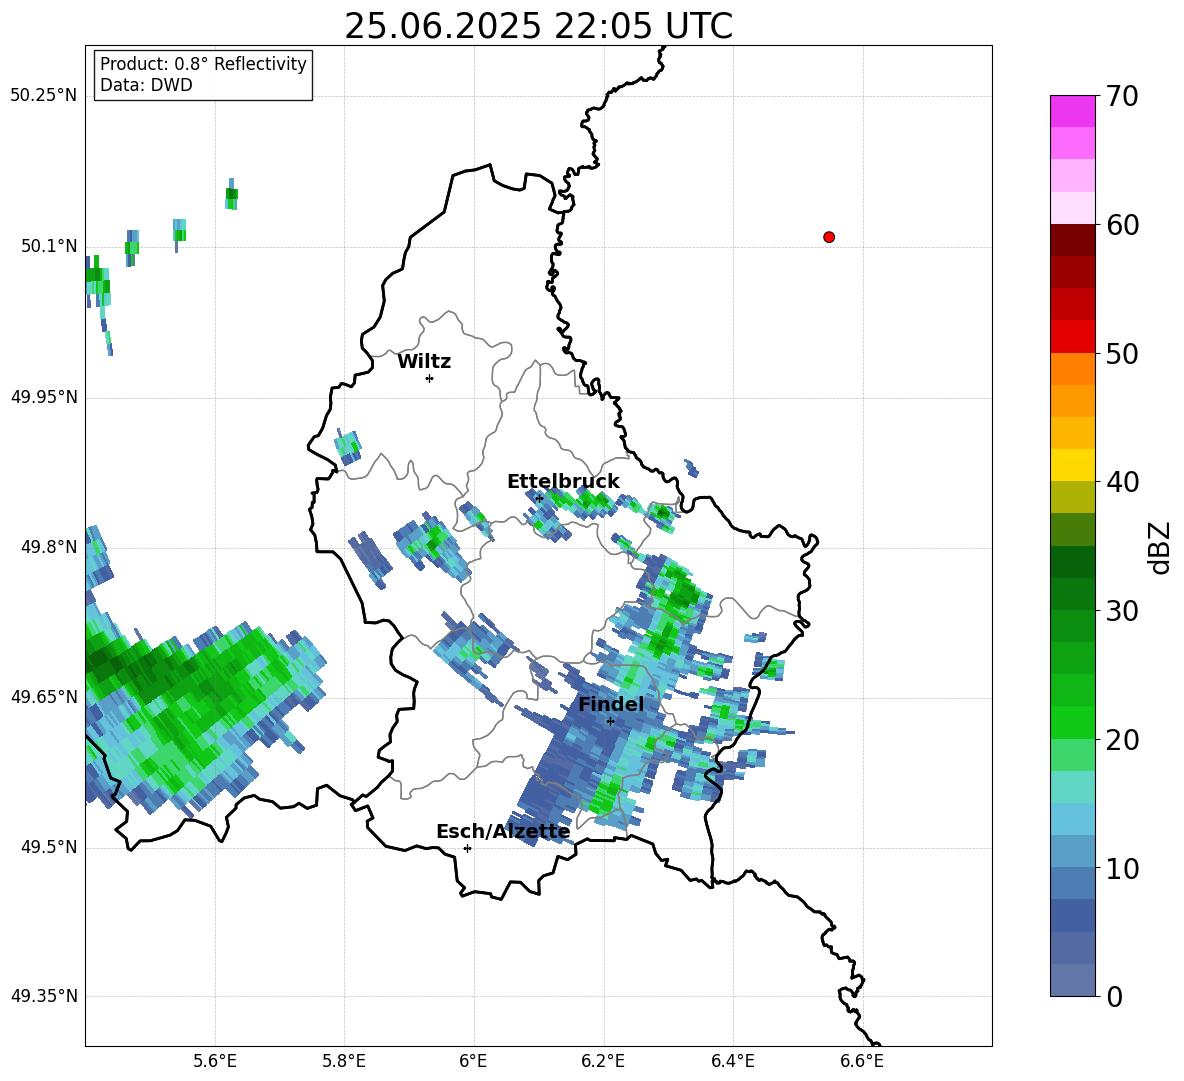Click the 49.8°N latitude label
Screen dimensions: 1184x1081
pyautogui.click(x=48, y=547)
